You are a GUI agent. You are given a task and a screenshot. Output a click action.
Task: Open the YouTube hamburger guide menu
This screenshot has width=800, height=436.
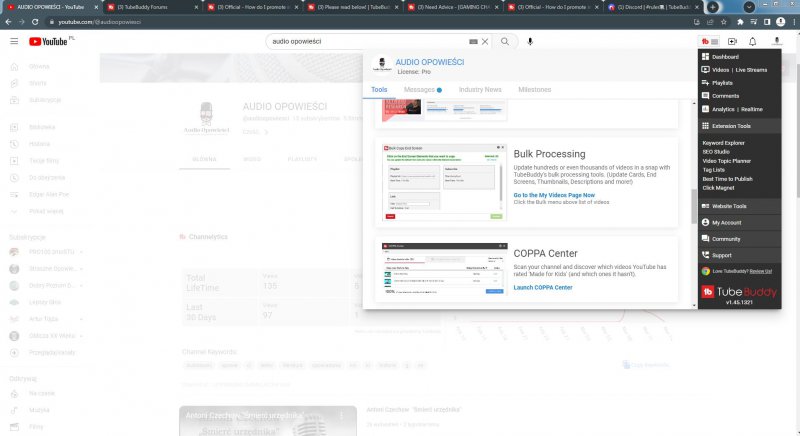pyautogui.click(x=14, y=41)
